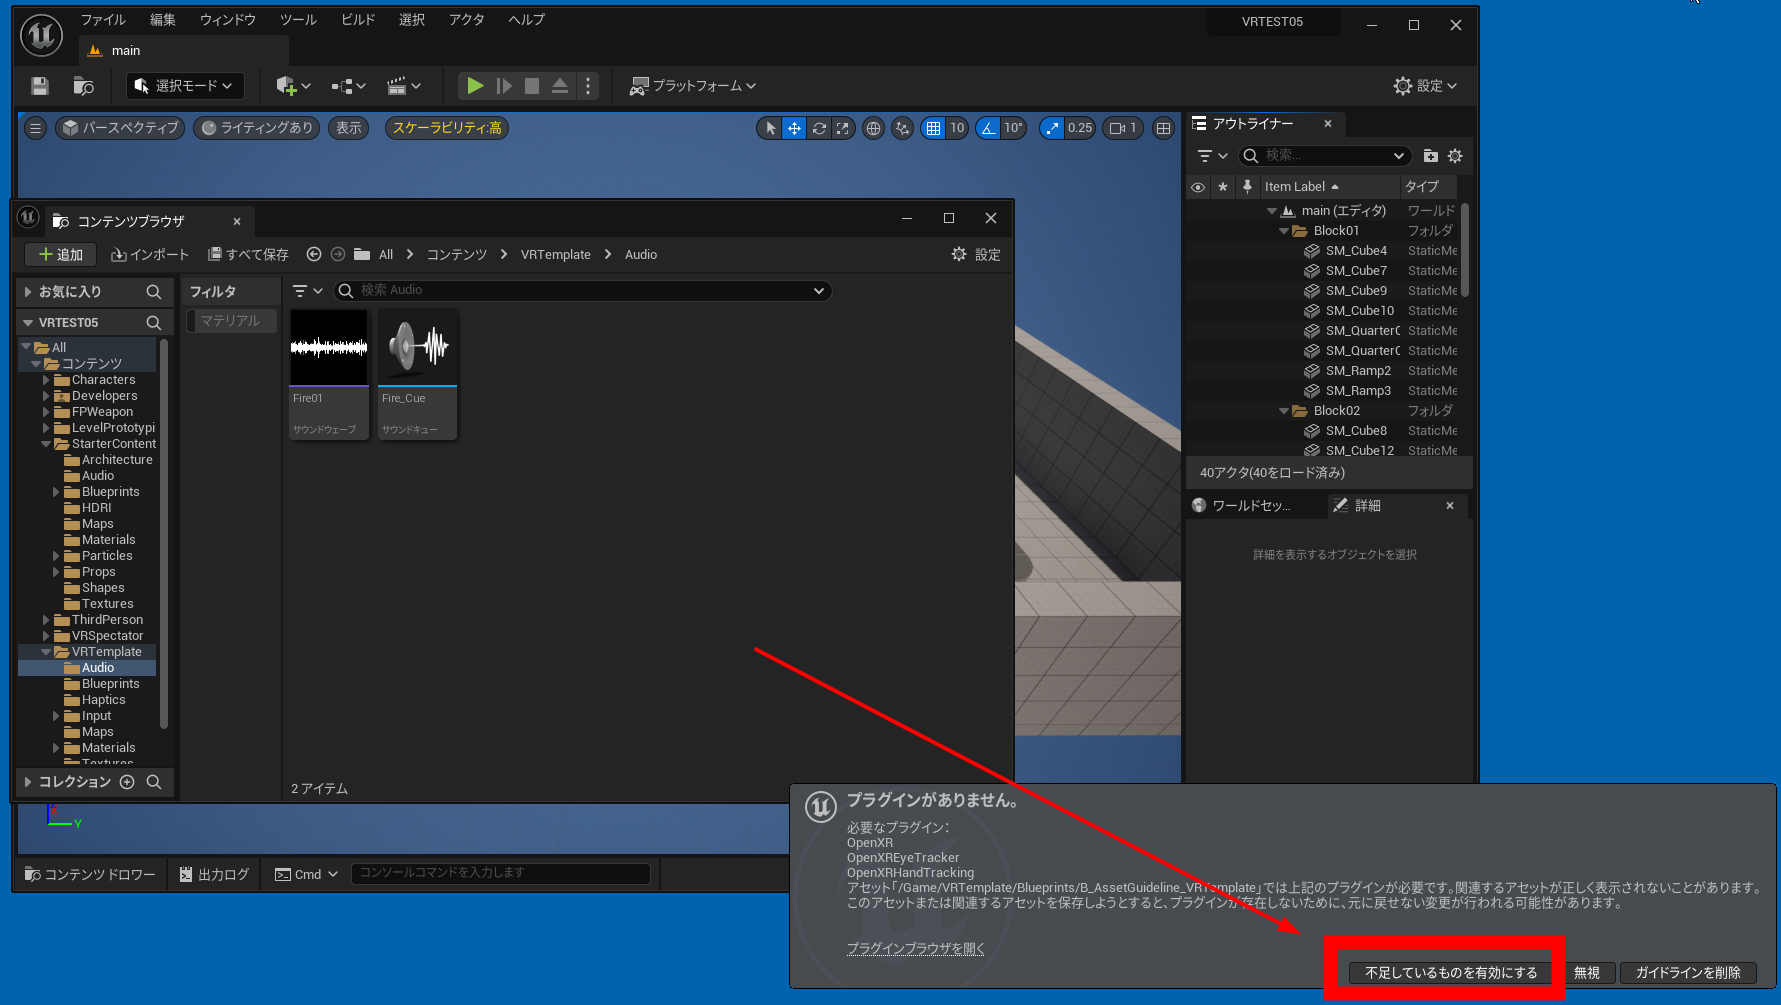Toggle rotation angle snapping

point(988,128)
